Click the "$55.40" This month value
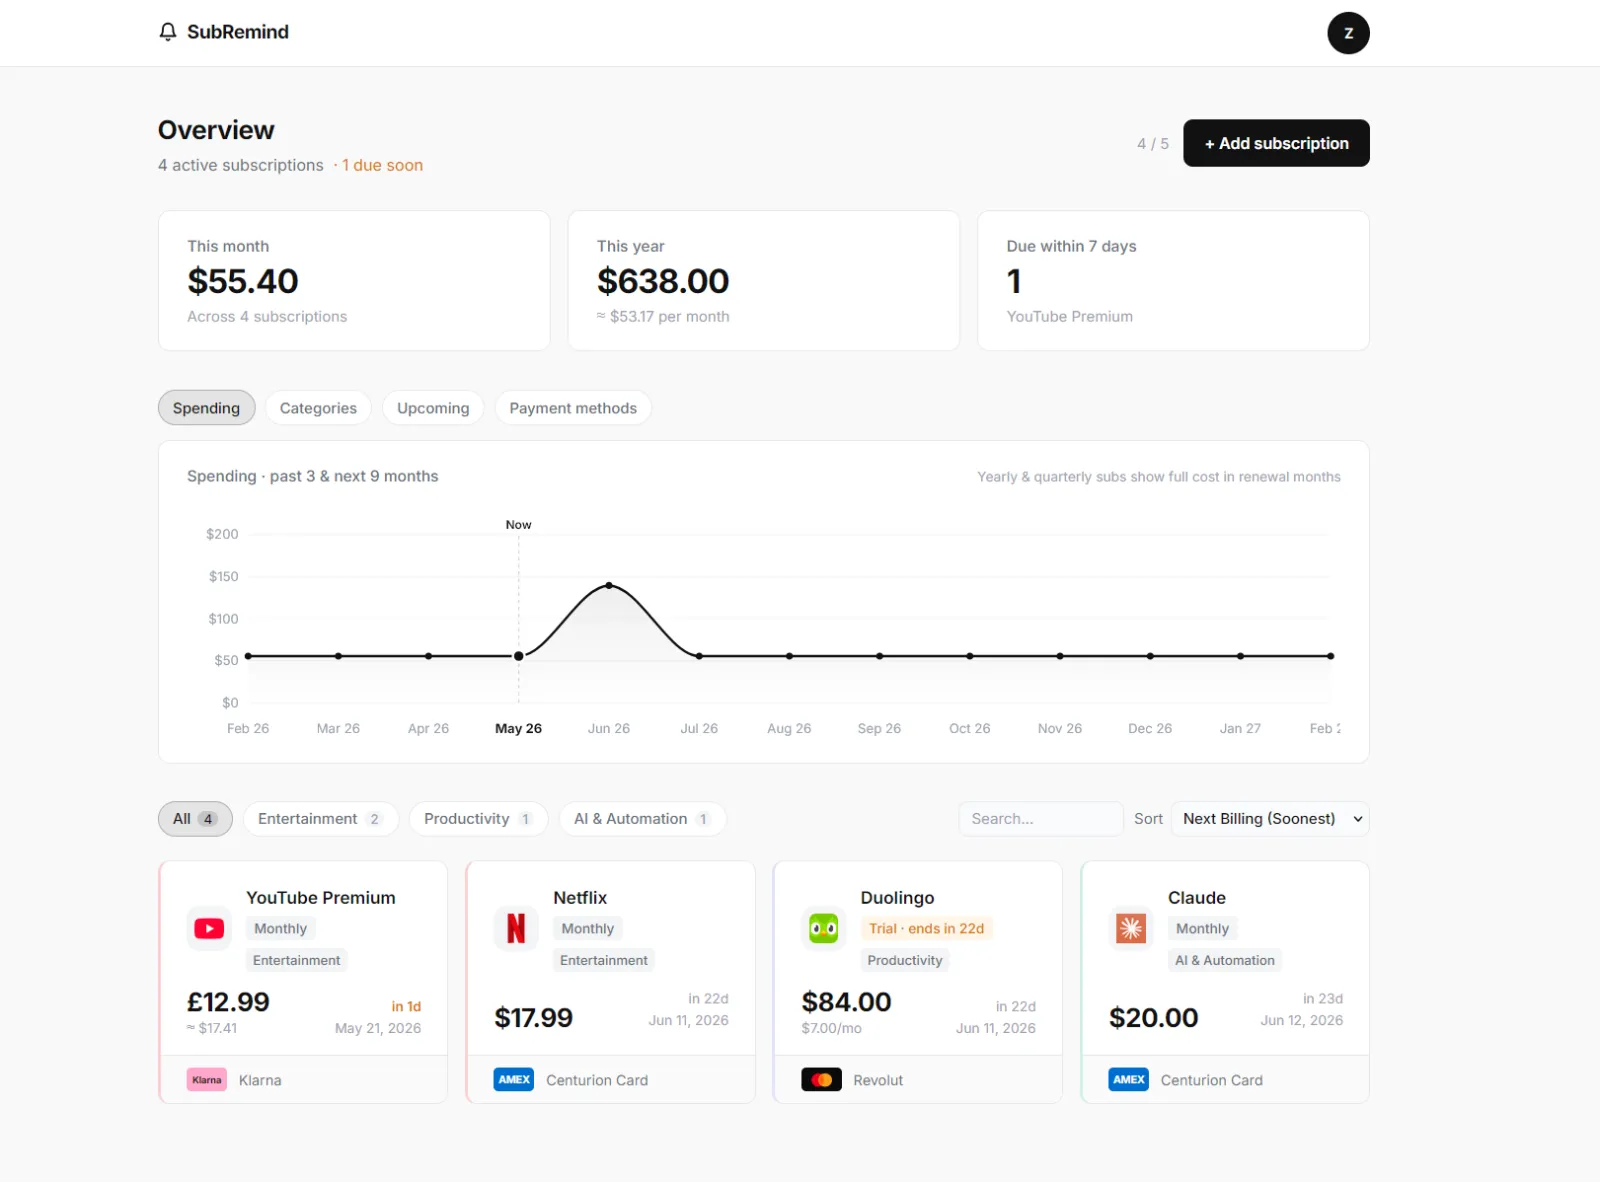 tap(243, 282)
